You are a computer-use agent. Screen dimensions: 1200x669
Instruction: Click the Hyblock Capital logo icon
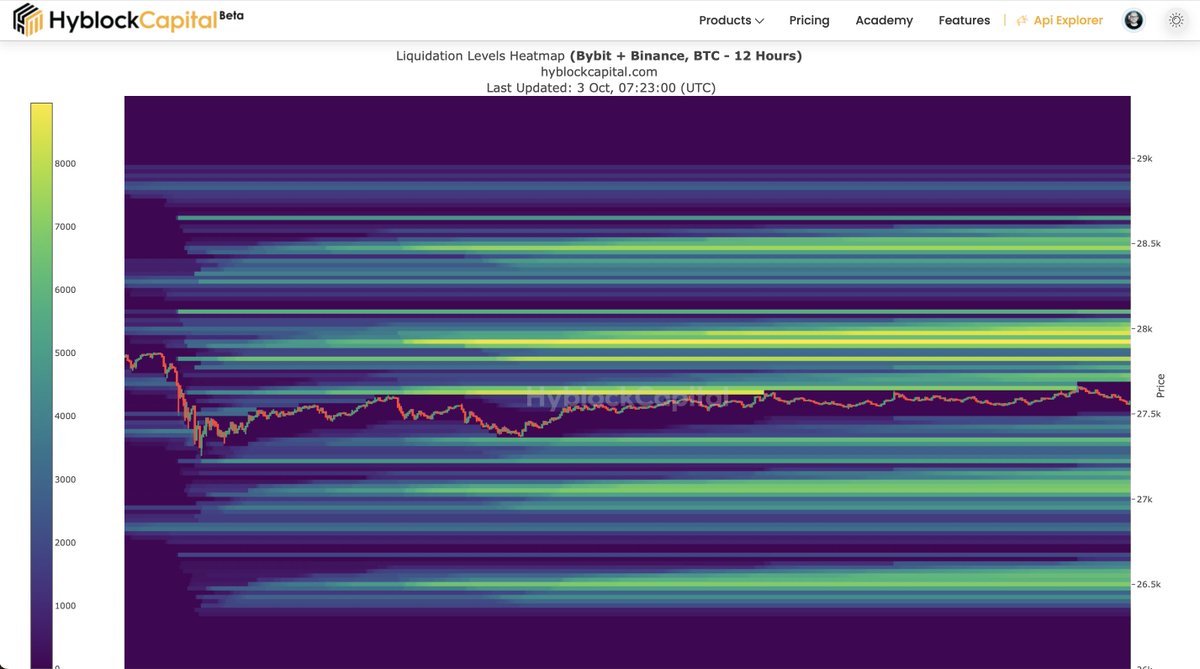27,19
